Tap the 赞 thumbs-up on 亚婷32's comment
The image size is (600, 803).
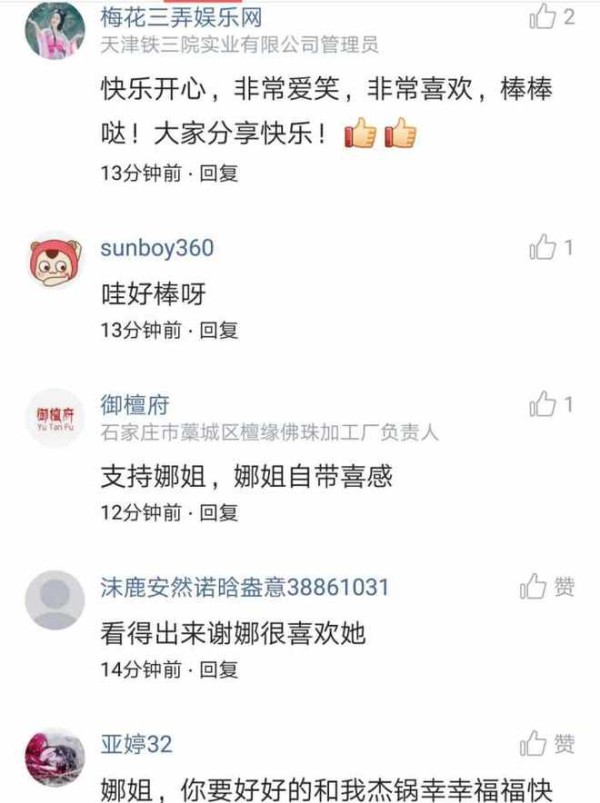pos(533,743)
